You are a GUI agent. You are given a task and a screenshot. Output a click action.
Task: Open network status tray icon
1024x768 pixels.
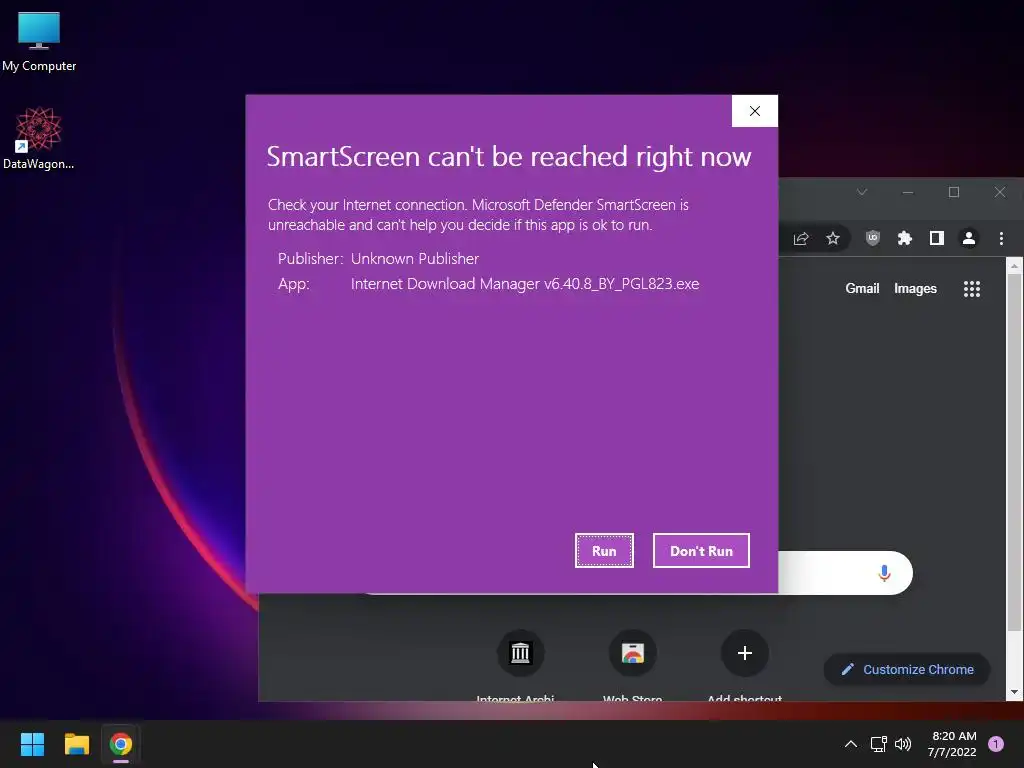[x=878, y=744]
